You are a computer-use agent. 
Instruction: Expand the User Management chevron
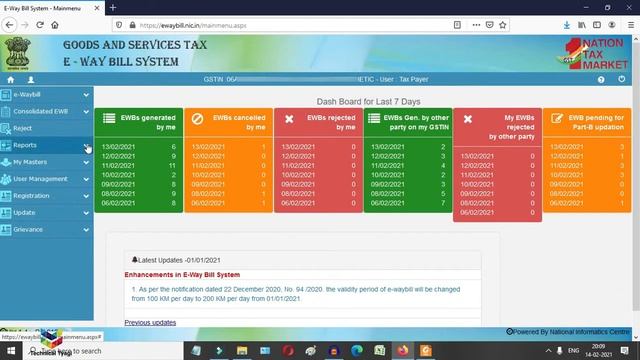86,179
